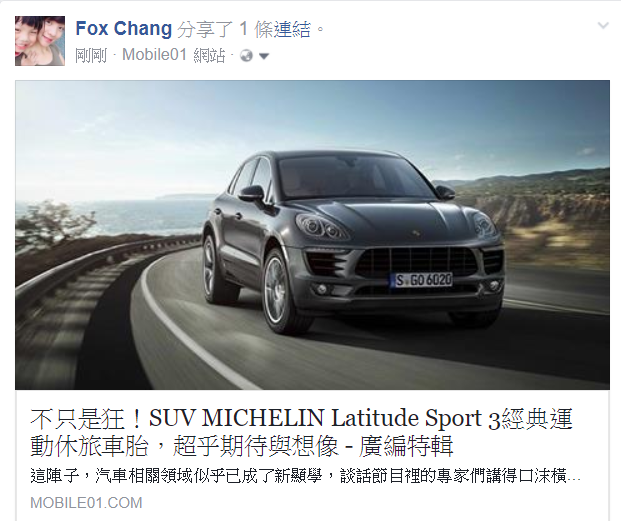The width and height of the screenshot is (621, 521).
Task: Click the 剛剛 timestamp link
Action: pos(91,56)
